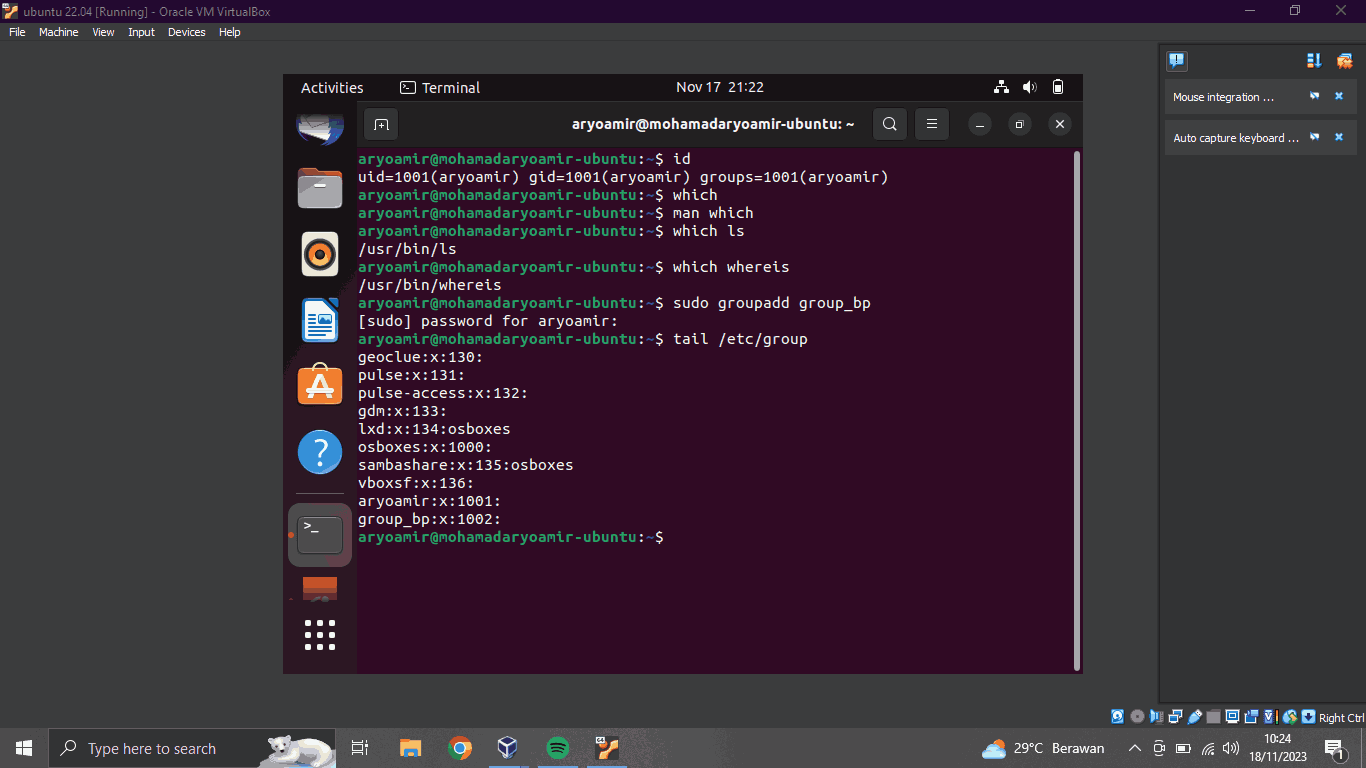Click the network adapters status icon
Viewport: 1366px width, 768px height.
tap(1175, 717)
